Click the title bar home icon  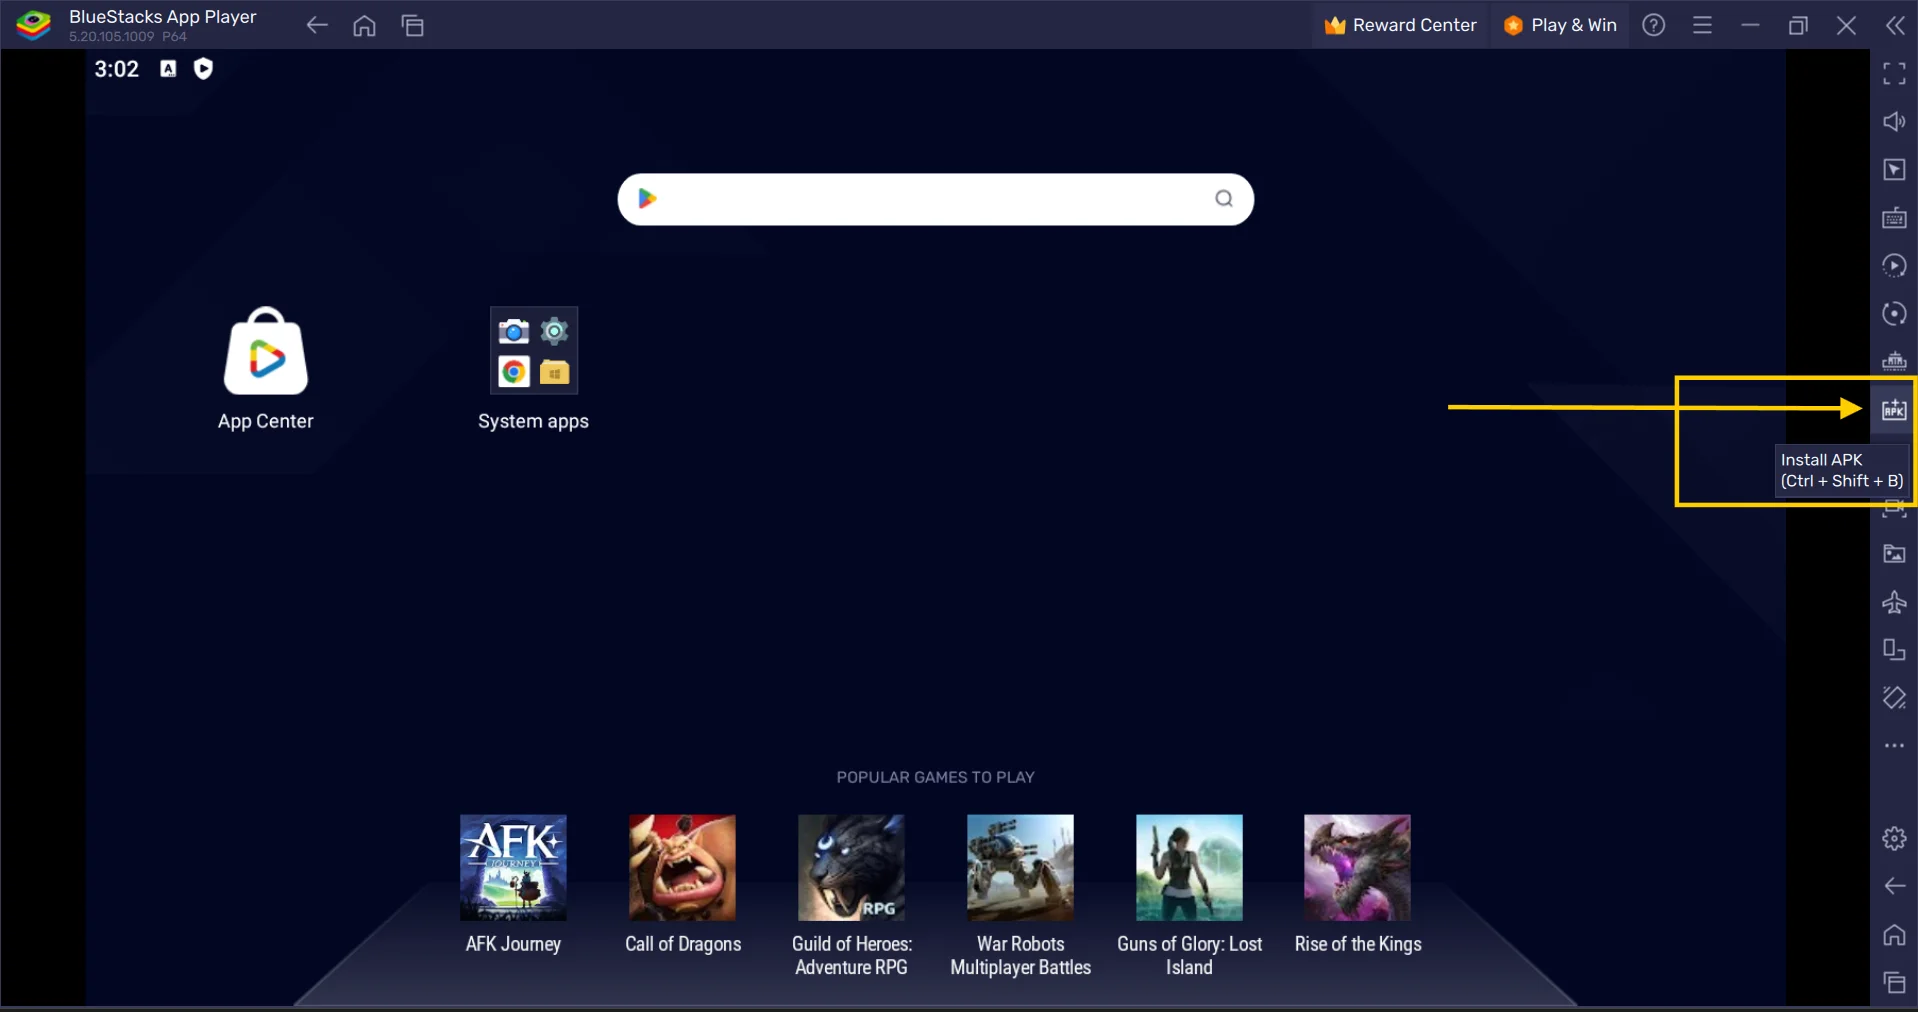pos(364,25)
